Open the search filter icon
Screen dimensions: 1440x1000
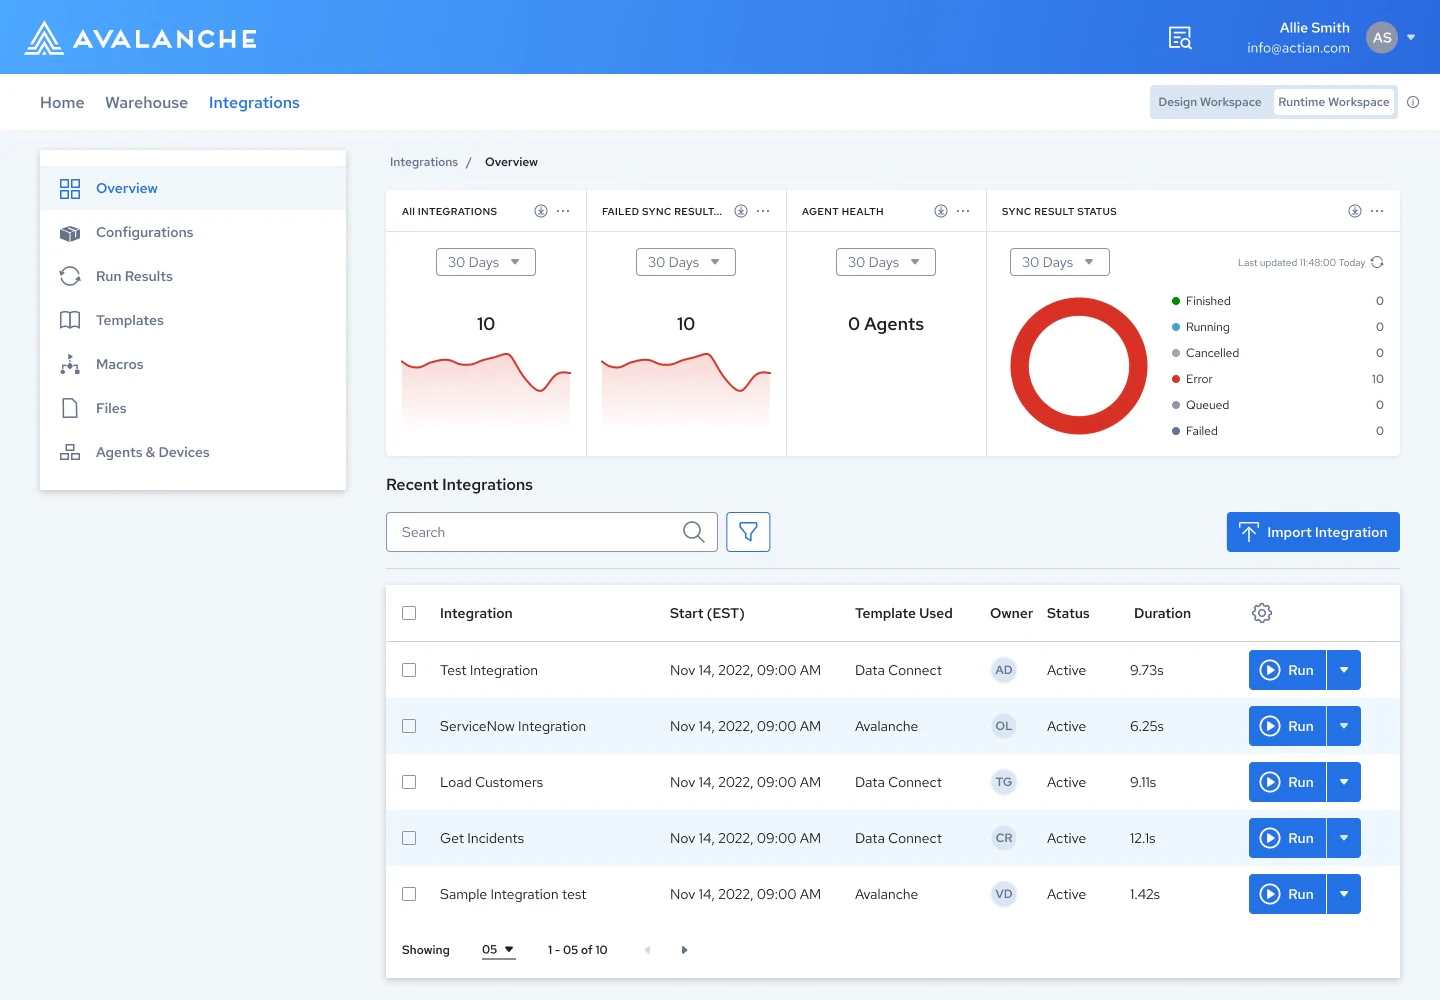coord(748,532)
